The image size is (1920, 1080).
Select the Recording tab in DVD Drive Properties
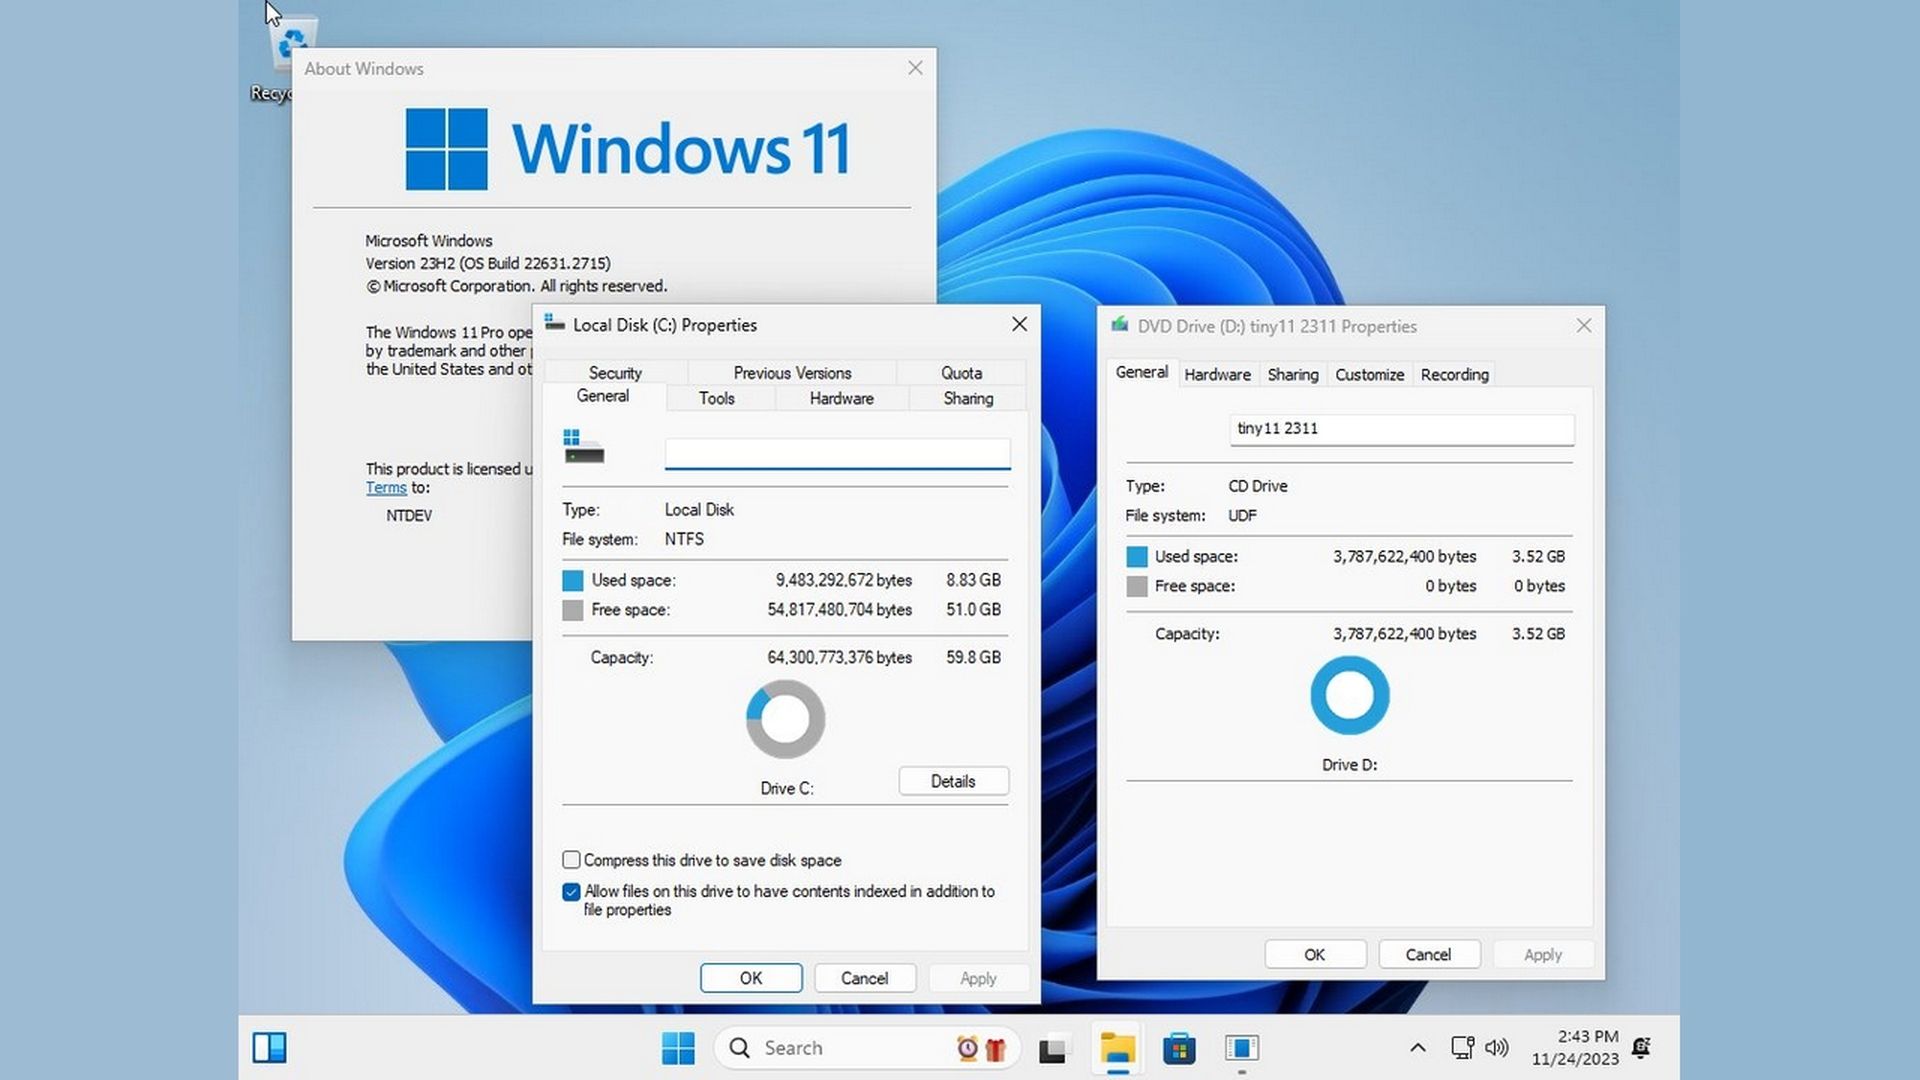coord(1455,374)
